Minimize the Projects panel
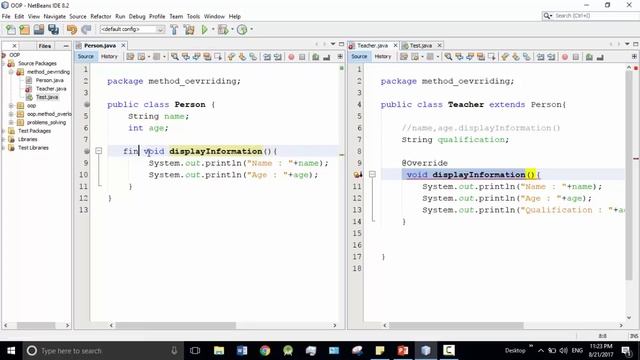This screenshot has height=360, width=640. click(x=66, y=46)
